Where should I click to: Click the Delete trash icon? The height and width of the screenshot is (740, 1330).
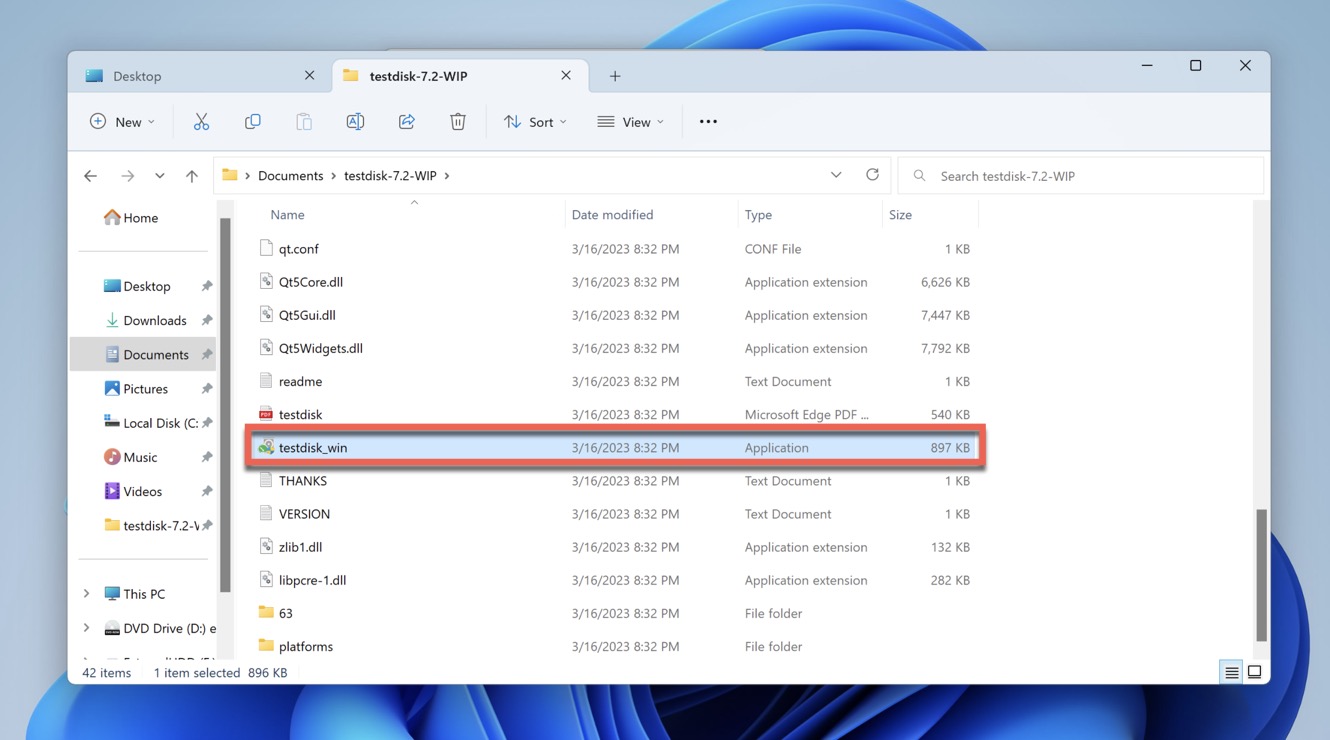(458, 122)
